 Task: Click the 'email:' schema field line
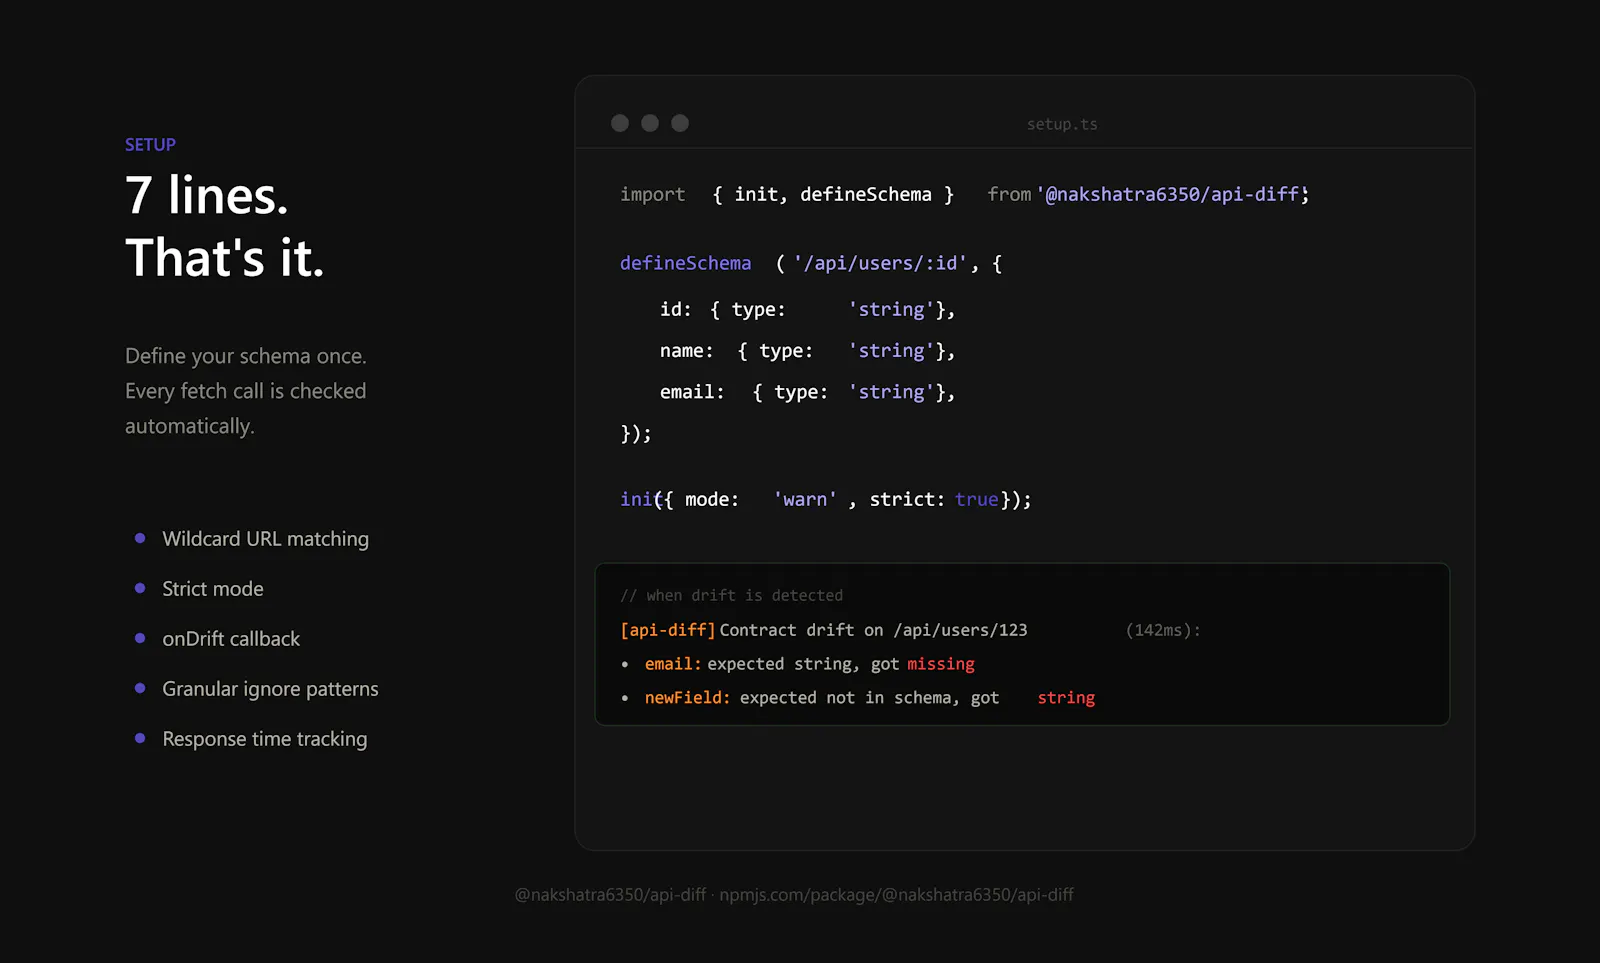(x=807, y=392)
